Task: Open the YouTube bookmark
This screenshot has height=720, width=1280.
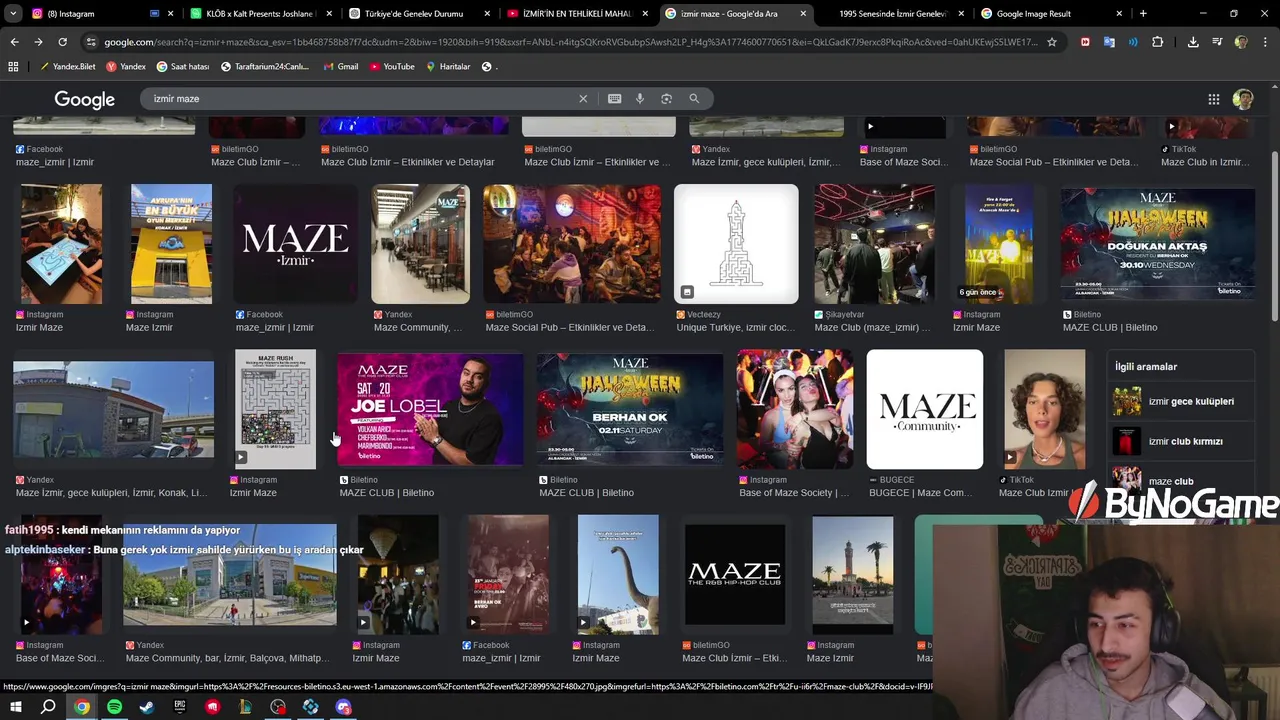Action: (392, 66)
